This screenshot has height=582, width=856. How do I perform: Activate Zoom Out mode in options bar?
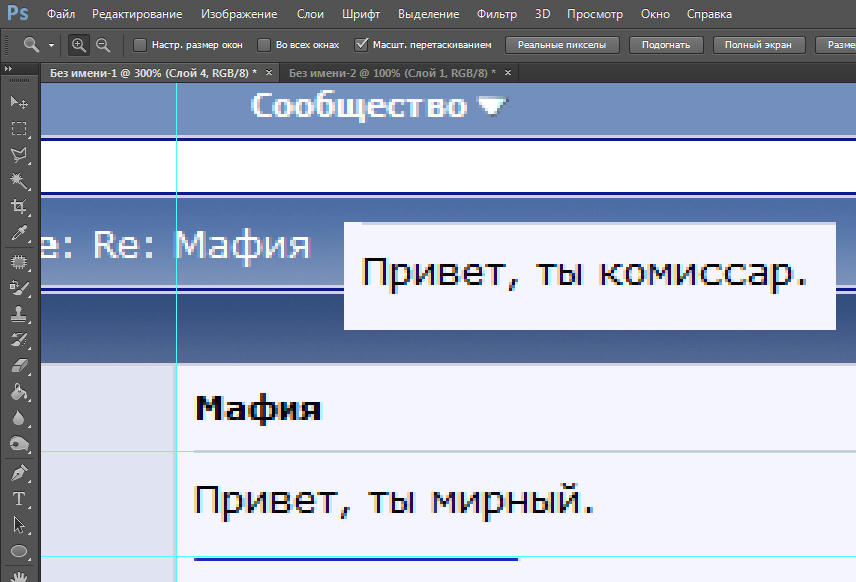click(103, 45)
